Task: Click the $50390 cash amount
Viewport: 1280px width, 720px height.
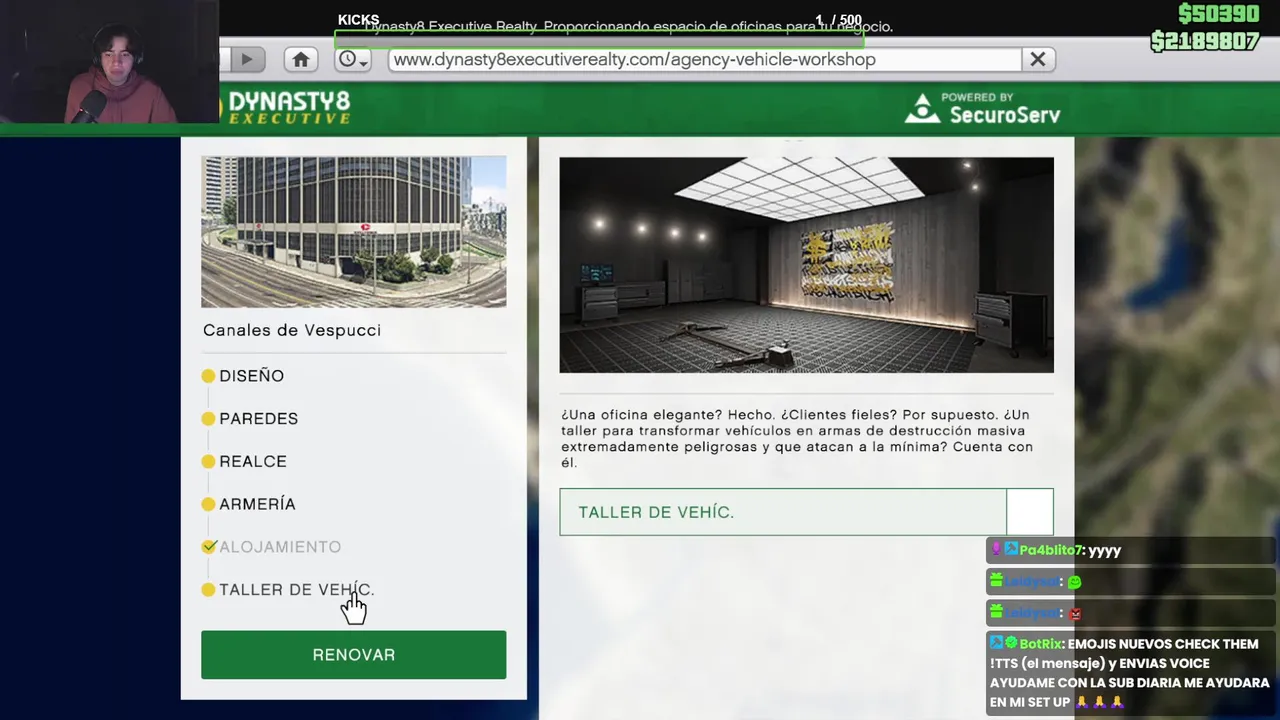Action: pos(1218,14)
